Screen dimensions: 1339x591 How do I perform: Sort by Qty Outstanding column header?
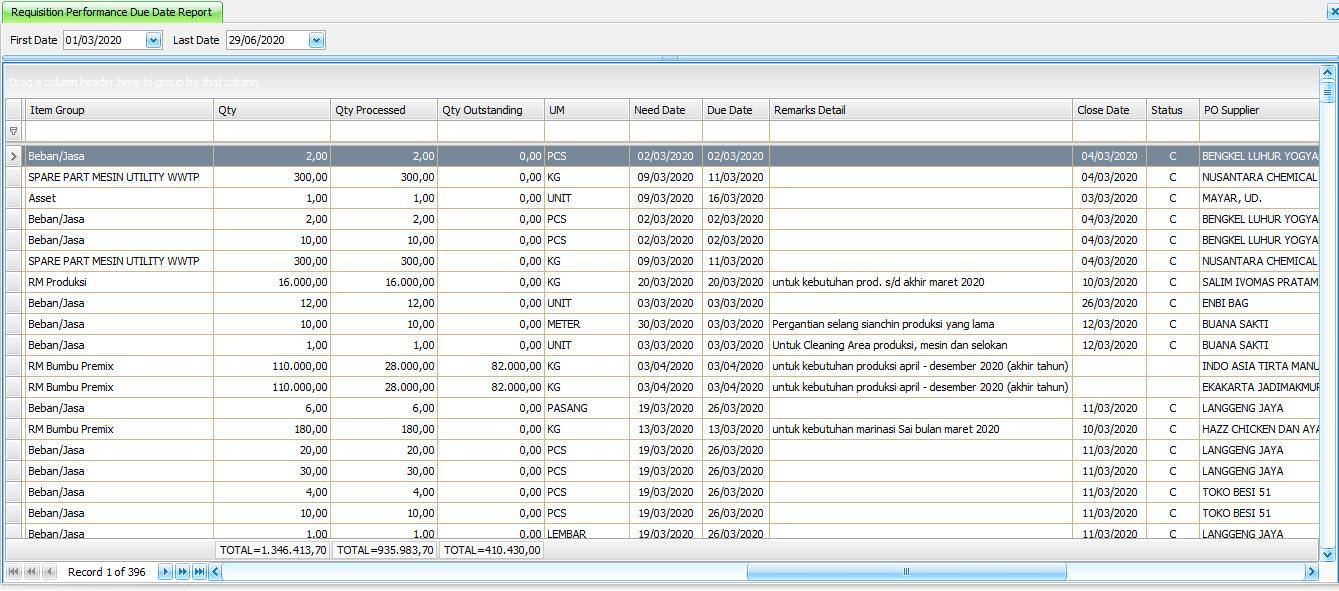[491, 110]
